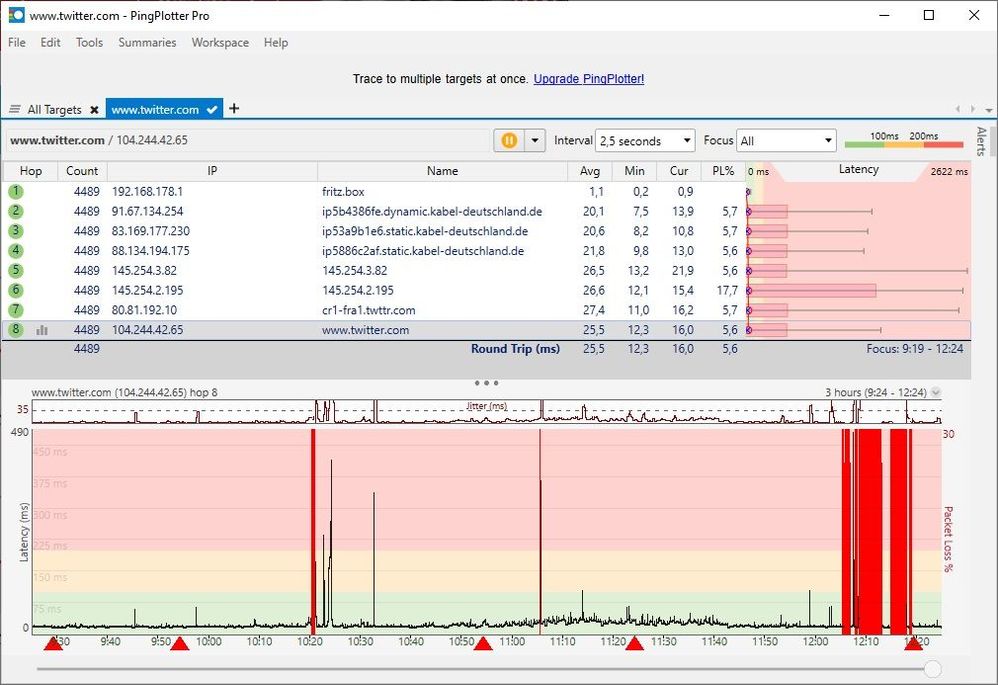The height and width of the screenshot is (685, 998).
Task: Open the All Targets hamburger list icon
Action: coord(15,109)
